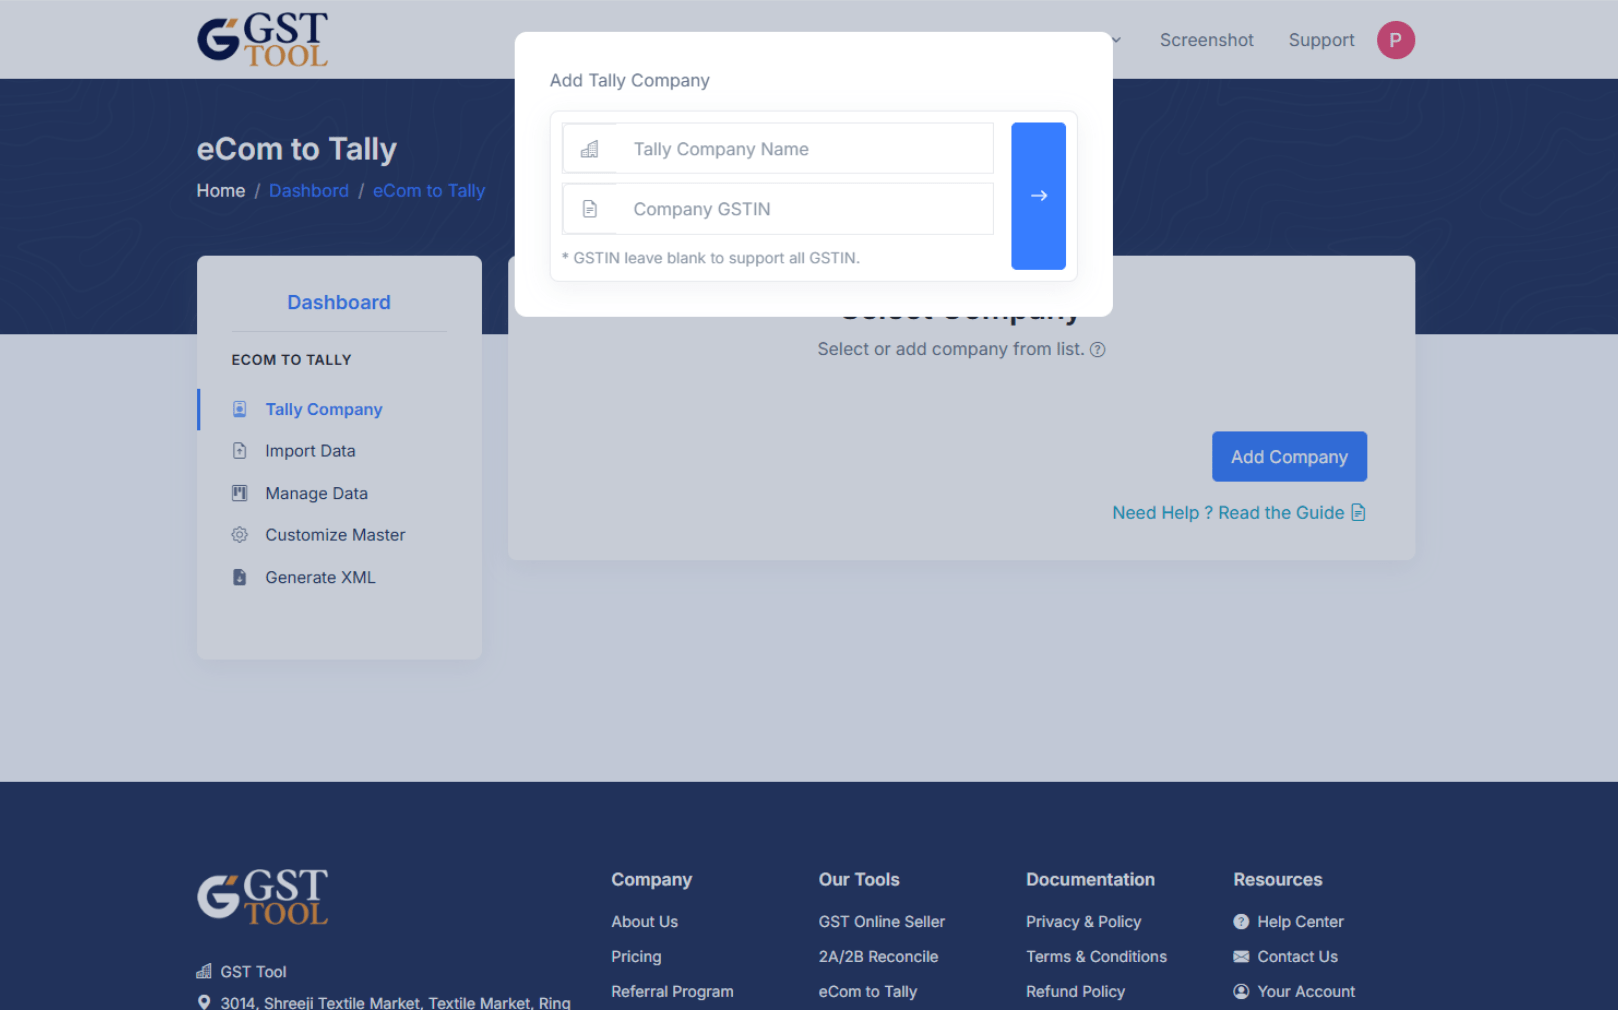The image size is (1618, 1010).
Task: Open Terms & Conditions footer link
Action: 1096,957
